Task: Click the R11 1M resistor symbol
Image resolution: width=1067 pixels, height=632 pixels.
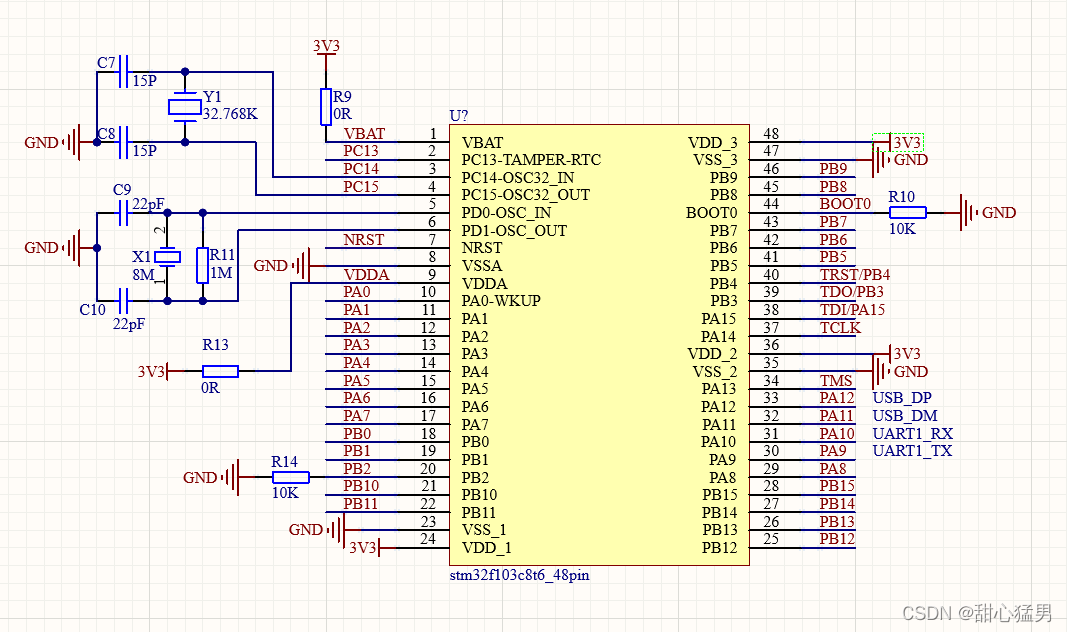Action: click(203, 265)
